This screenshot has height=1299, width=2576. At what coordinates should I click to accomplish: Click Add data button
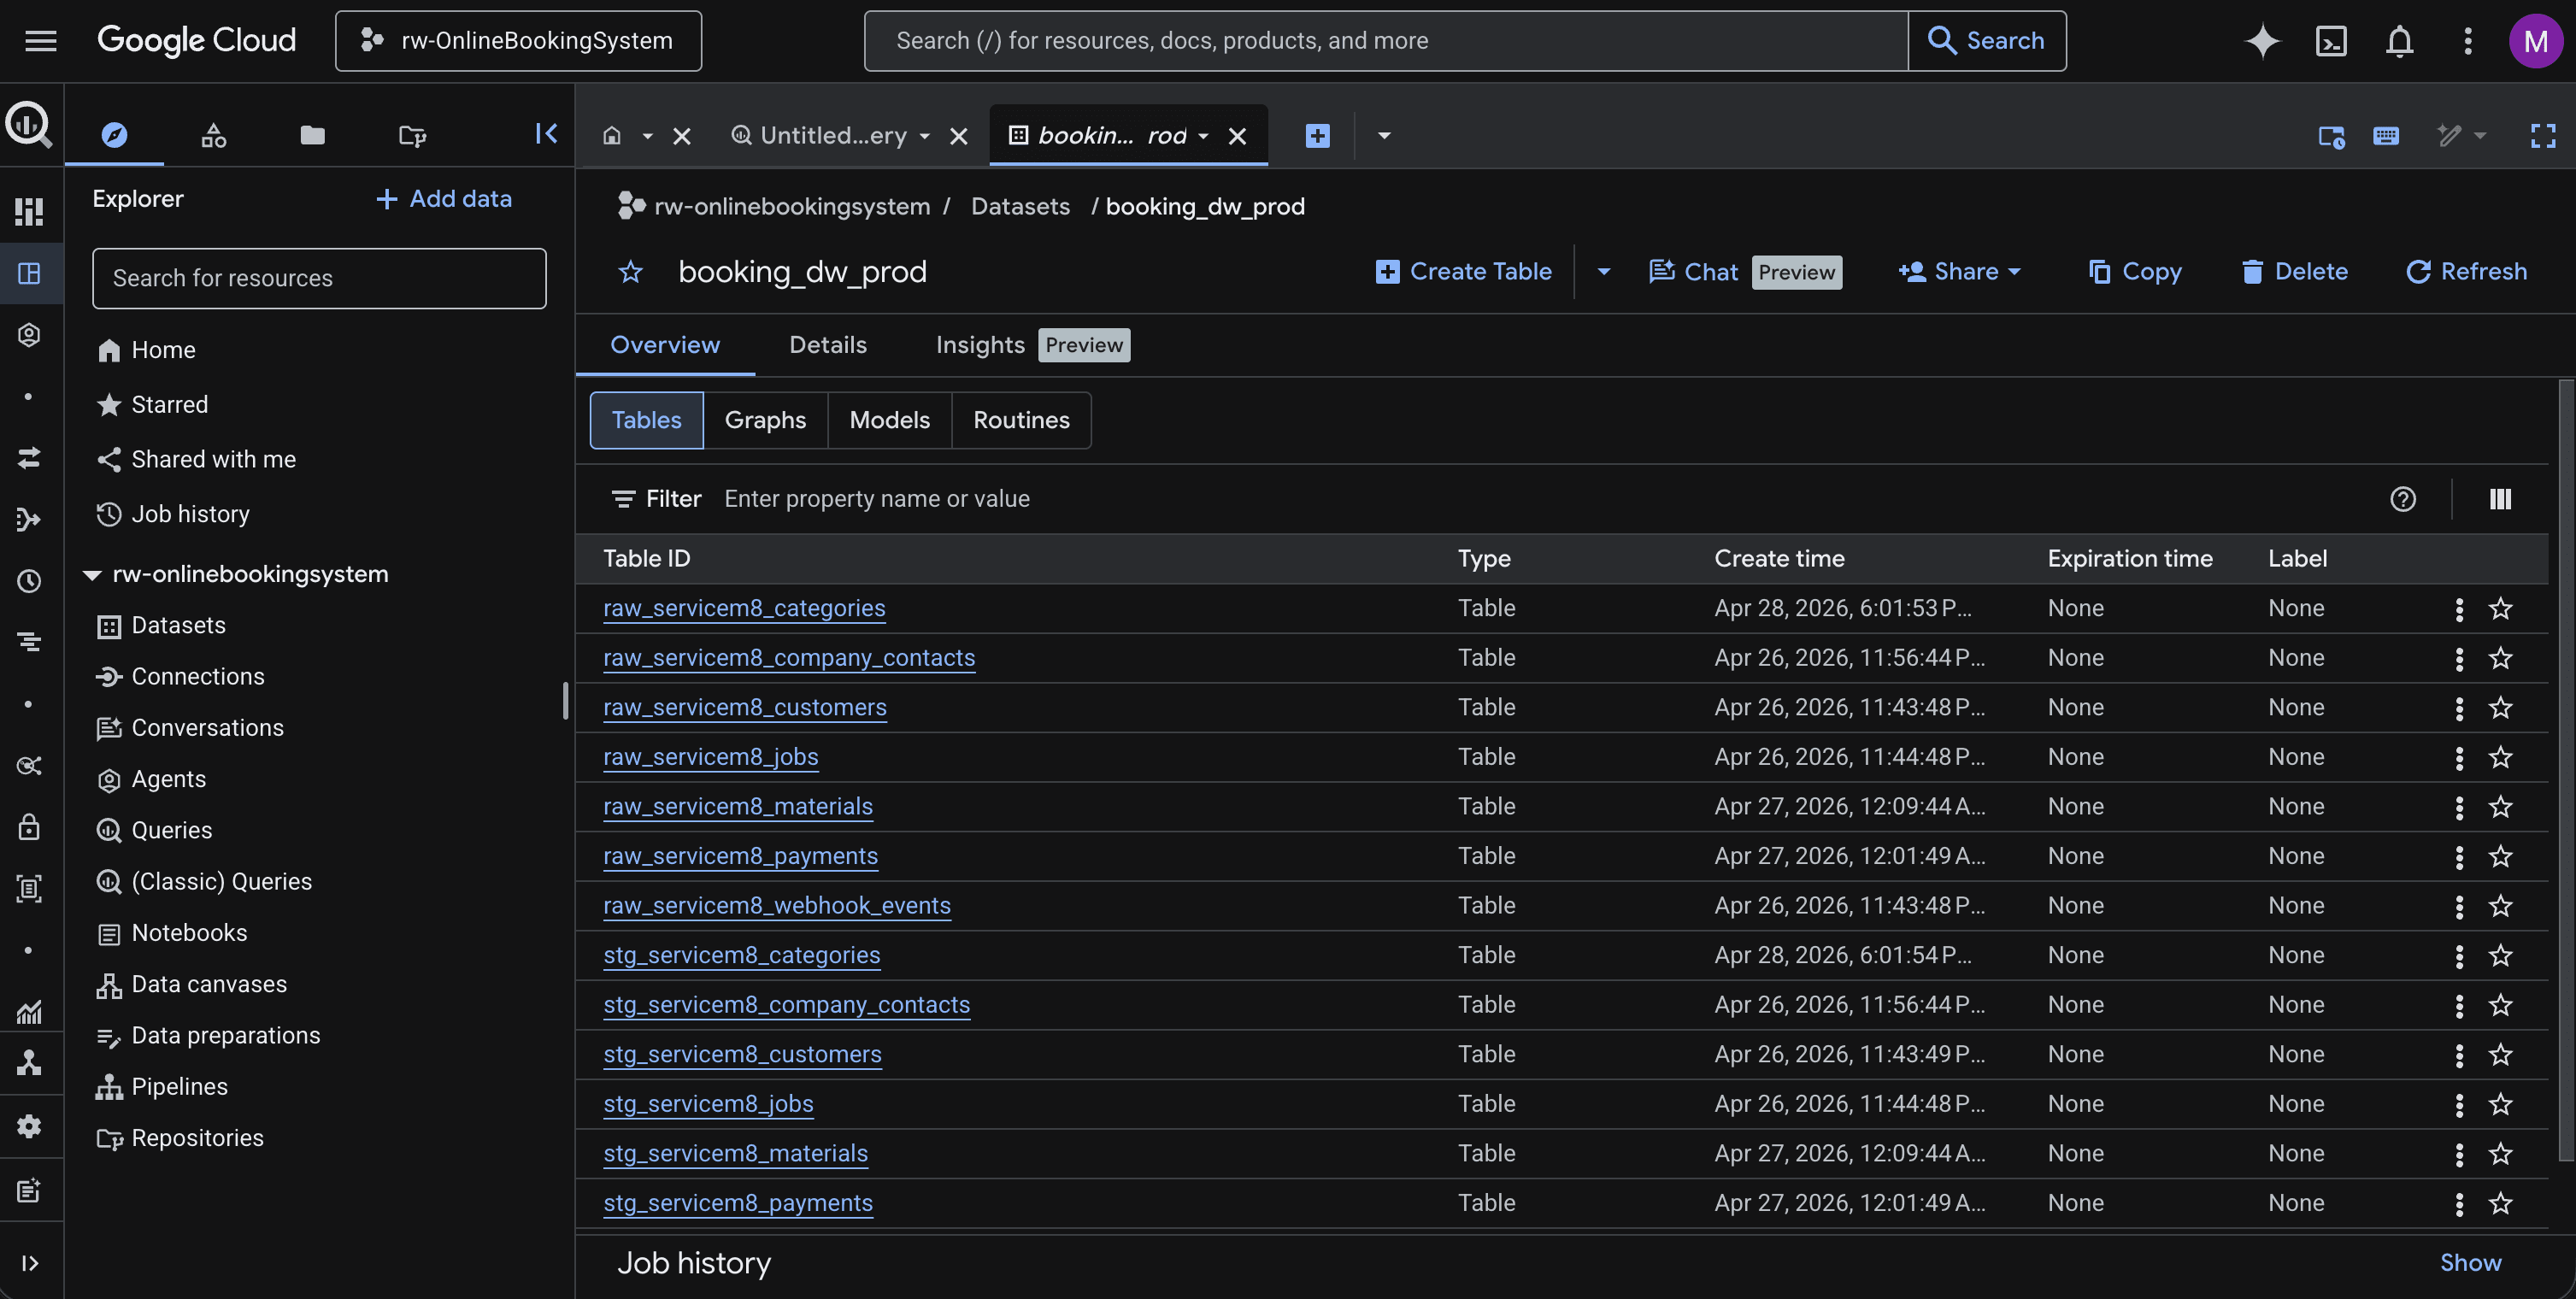click(x=443, y=199)
